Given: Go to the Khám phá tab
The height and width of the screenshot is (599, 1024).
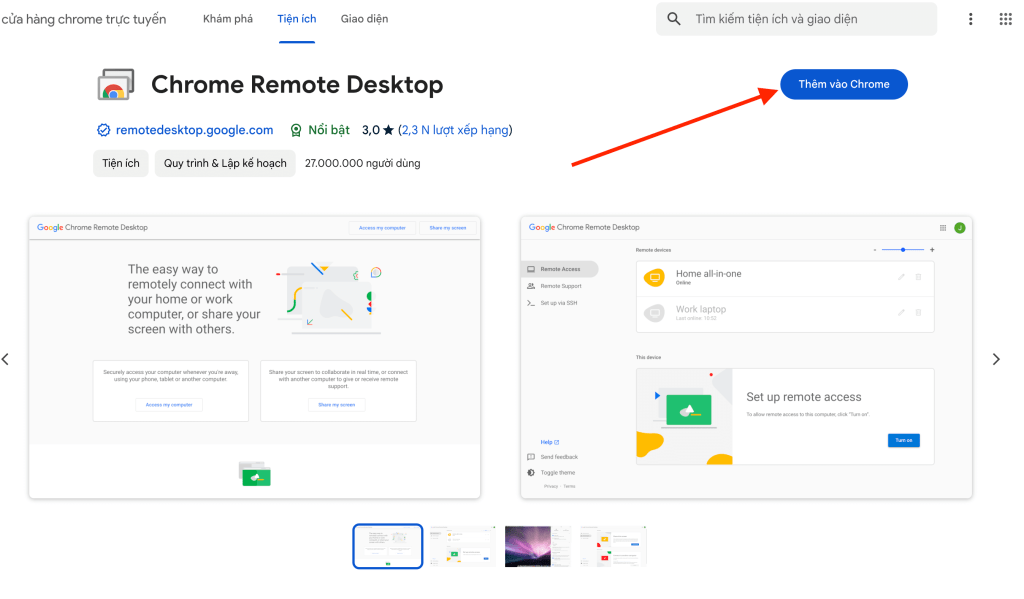Looking at the screenshot, I should coord(228,19).
